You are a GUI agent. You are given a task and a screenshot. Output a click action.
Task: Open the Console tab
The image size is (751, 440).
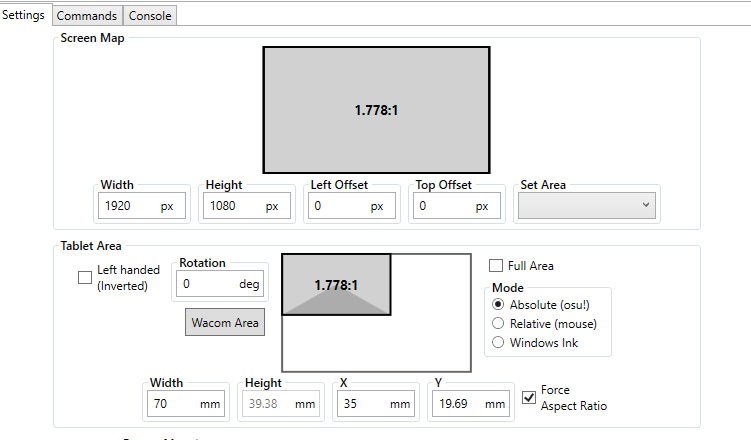pos(150,16)
